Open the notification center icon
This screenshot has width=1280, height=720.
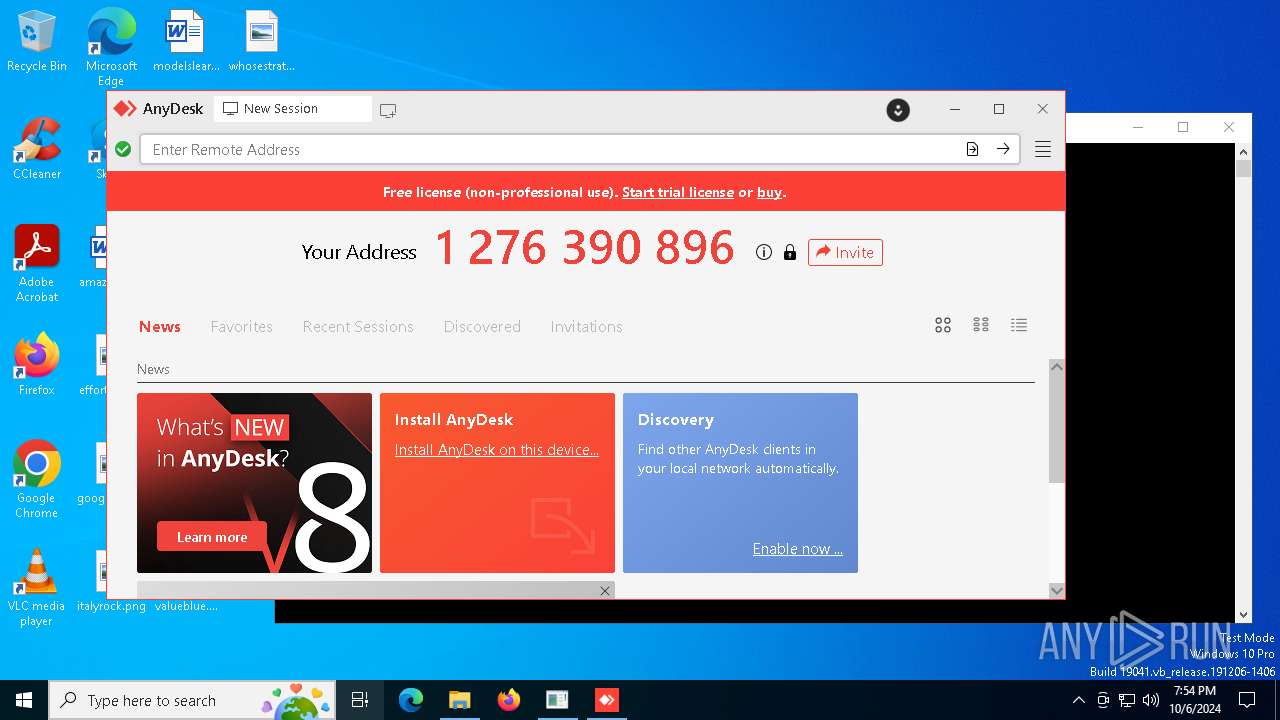[x=1247, y=700]
